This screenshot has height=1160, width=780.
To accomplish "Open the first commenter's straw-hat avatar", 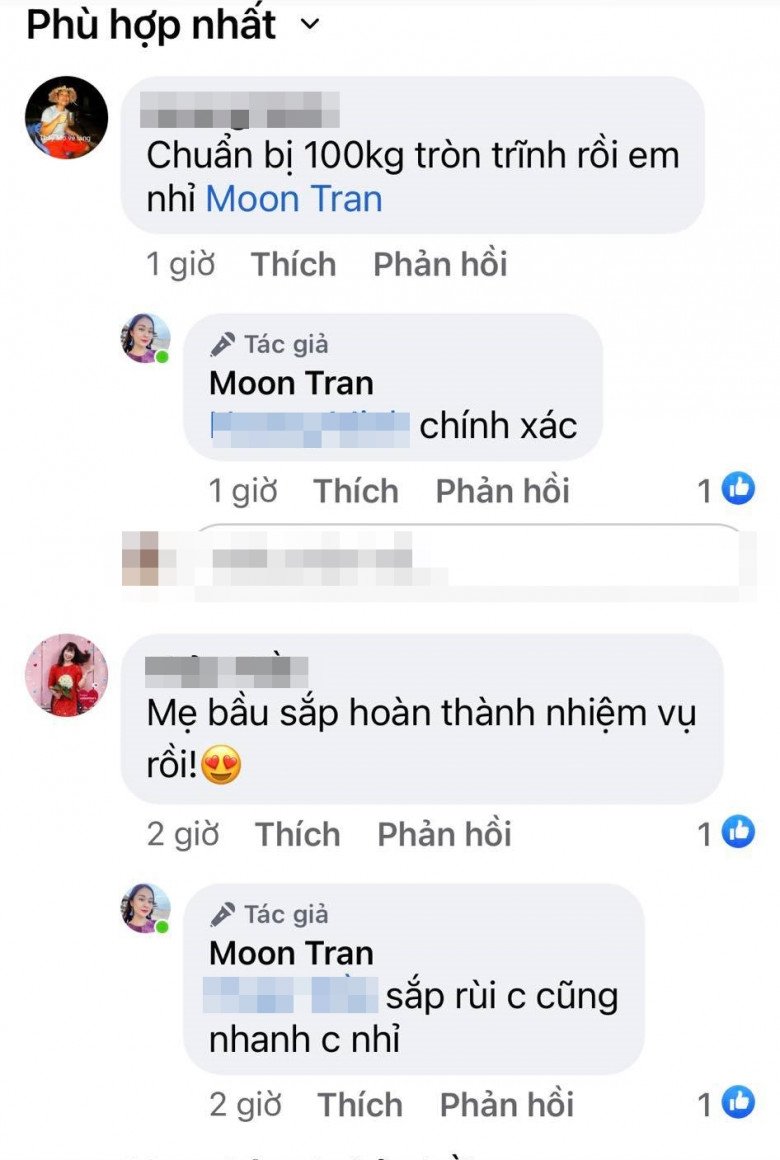I will (x=67, y=118).
